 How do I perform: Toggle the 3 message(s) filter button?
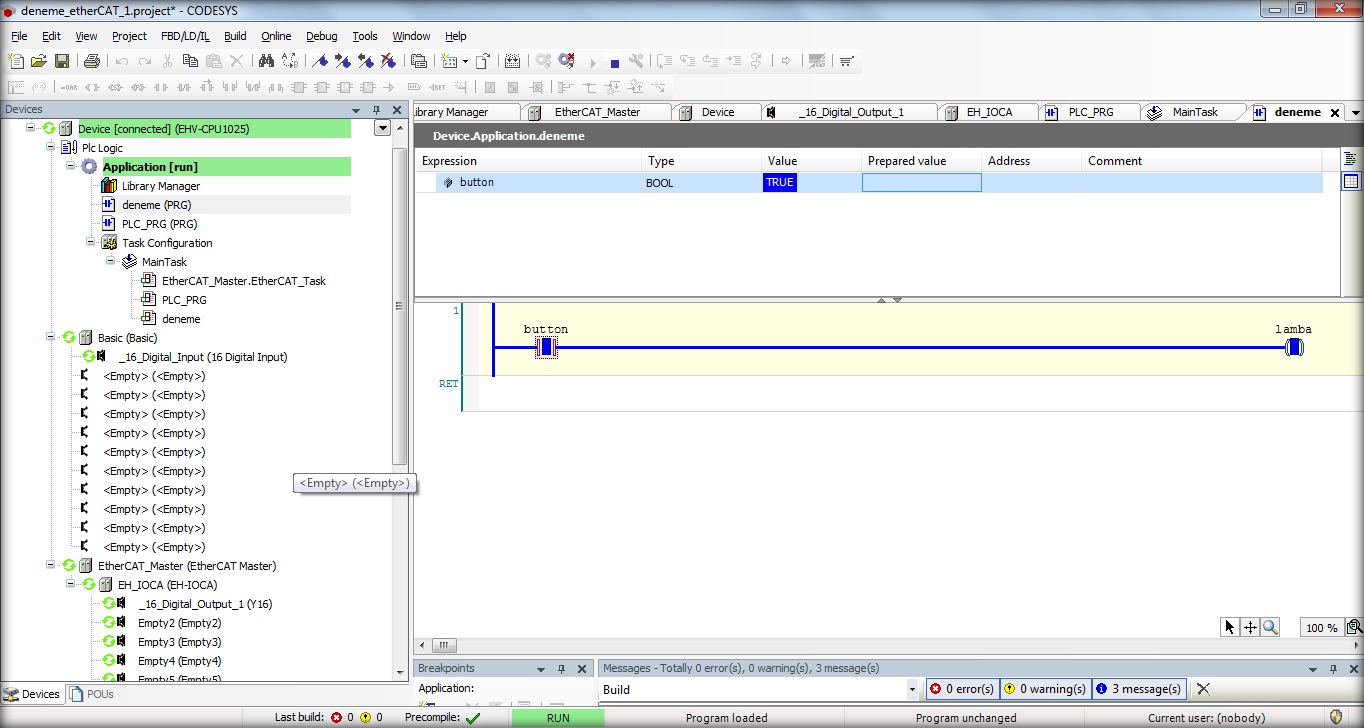(1138, 689)
